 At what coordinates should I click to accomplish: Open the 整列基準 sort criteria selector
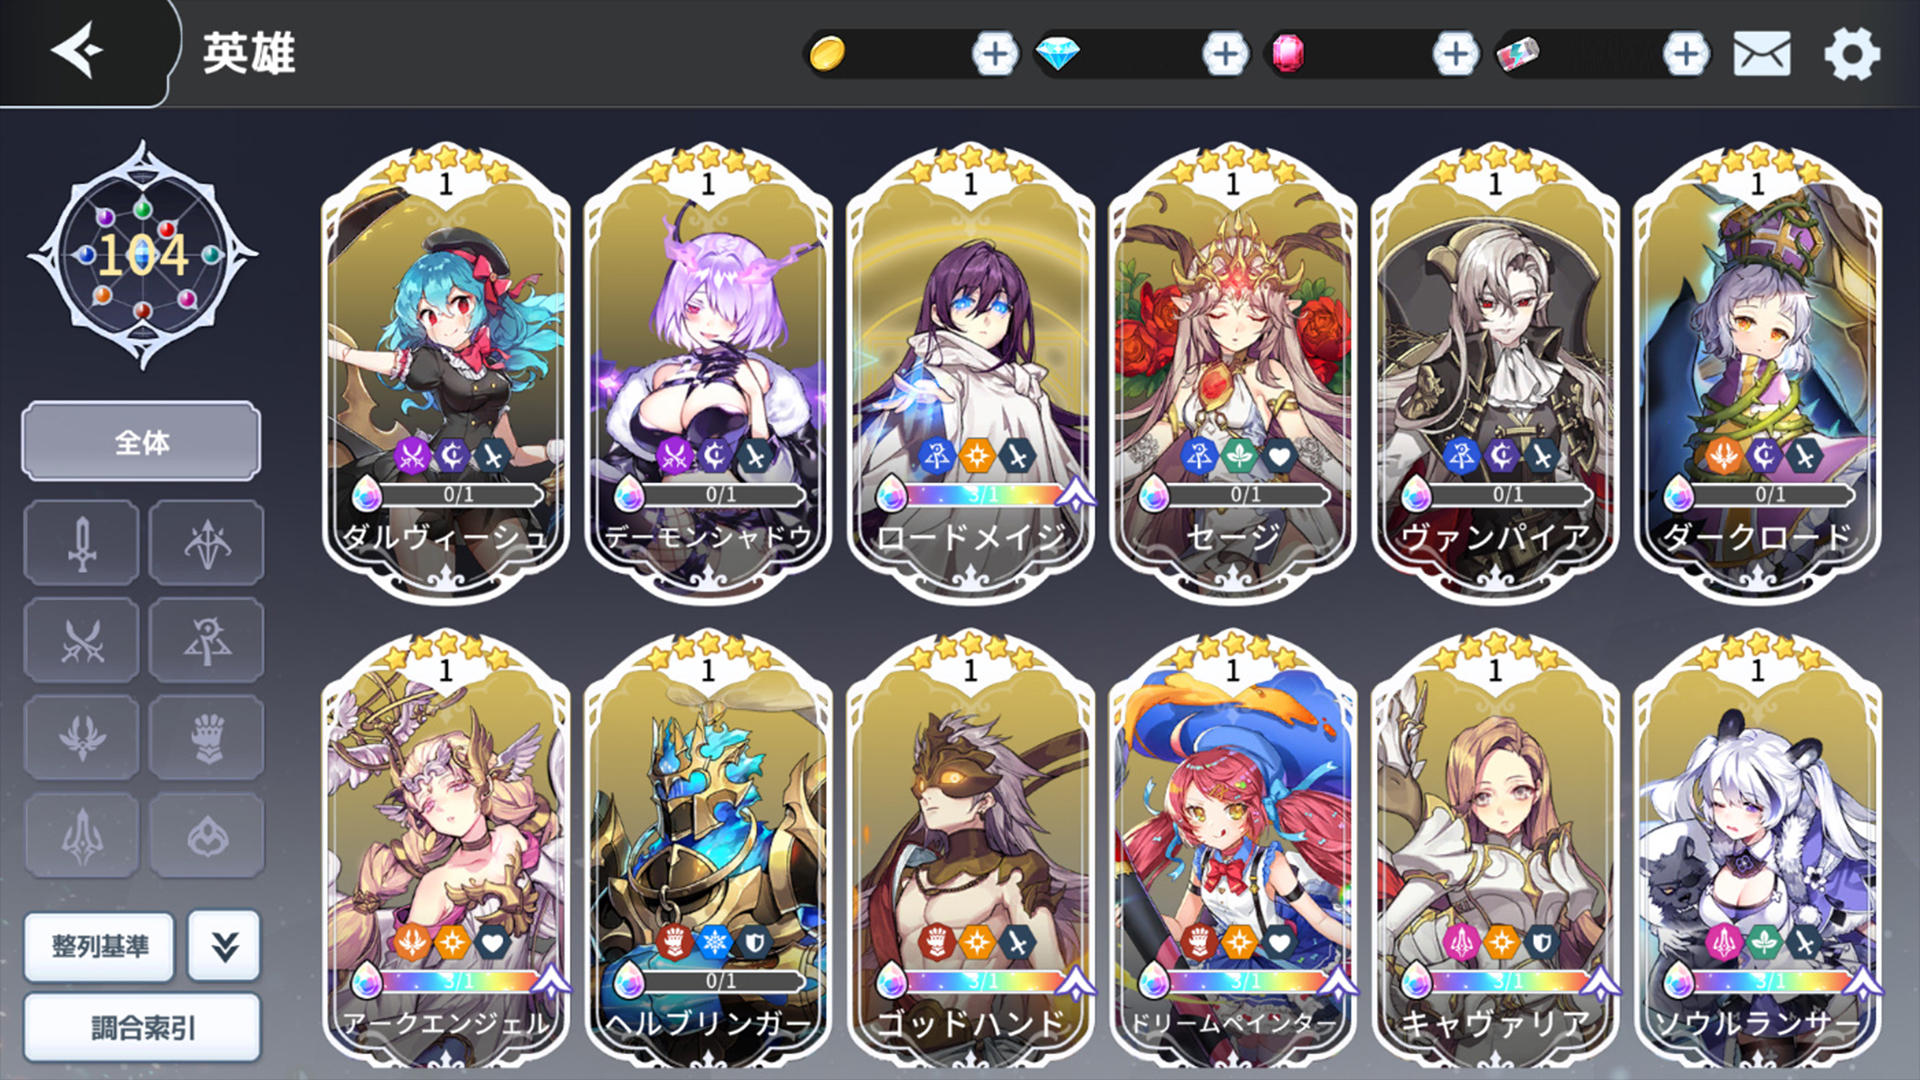99,945
